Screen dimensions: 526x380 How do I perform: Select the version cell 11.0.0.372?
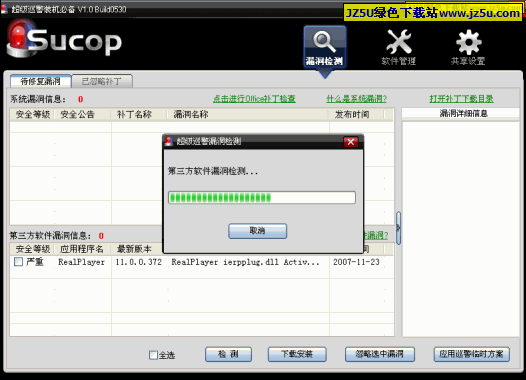(139, 262)
